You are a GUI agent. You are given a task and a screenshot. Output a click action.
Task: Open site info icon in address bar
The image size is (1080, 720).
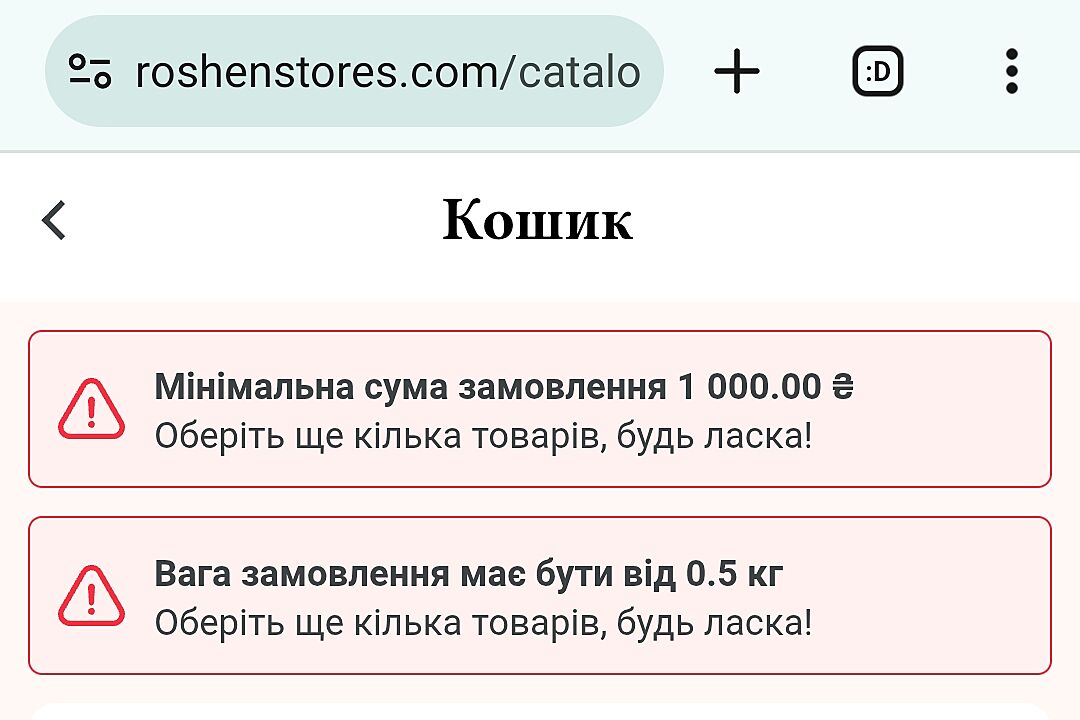(x=90, y=71)
